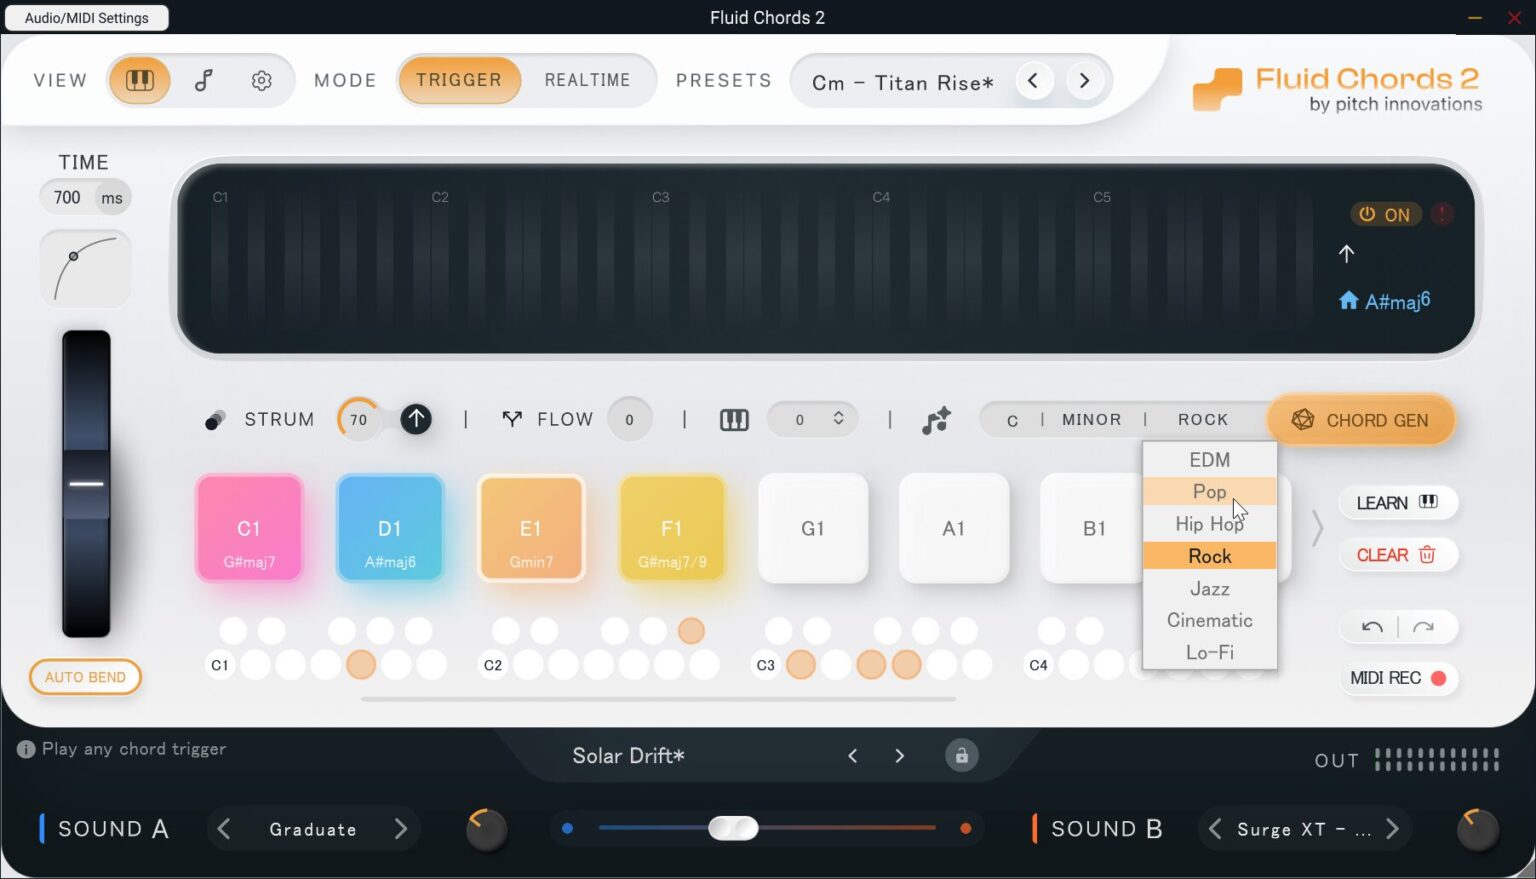Screen dimensions: 1536x879
Task: Click the Flow branching icon
Action: point(513,419)
